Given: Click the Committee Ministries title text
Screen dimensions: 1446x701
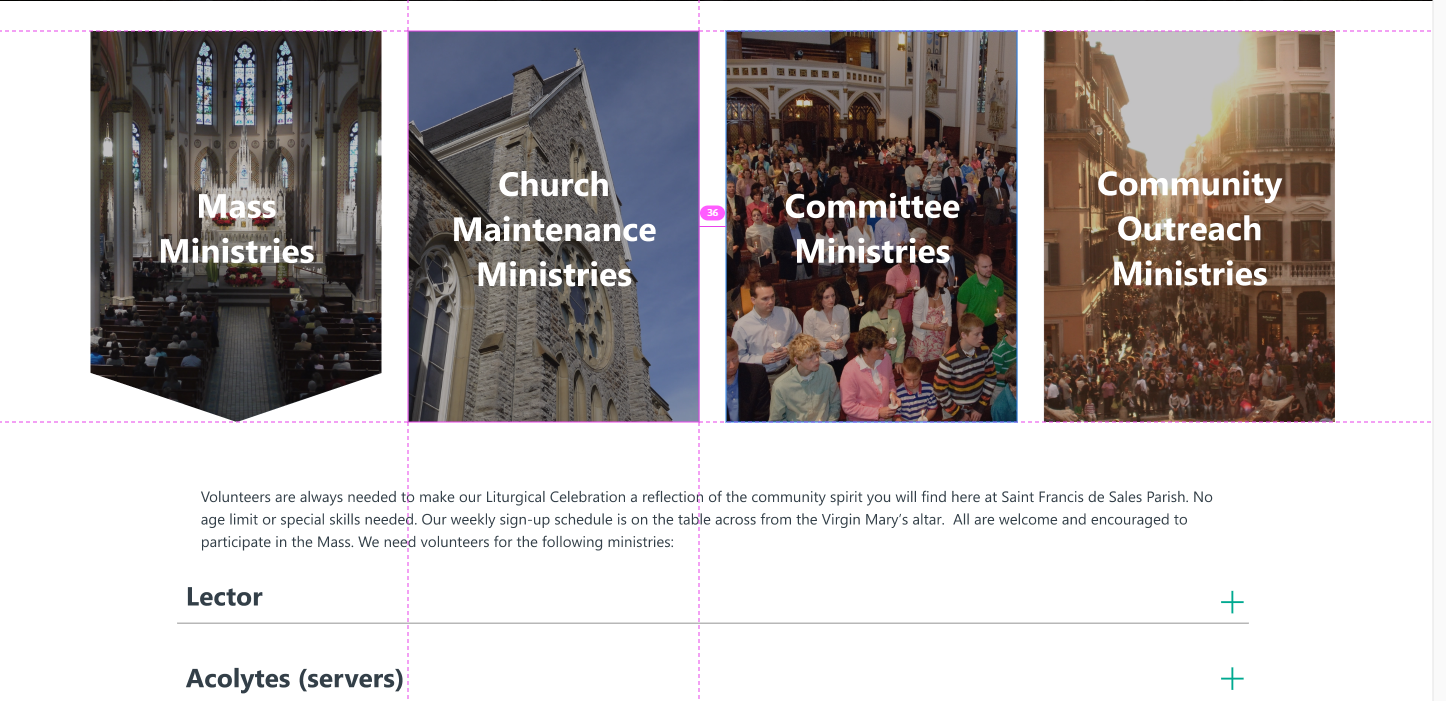Looking at the screenshot, I should (872, 229).
